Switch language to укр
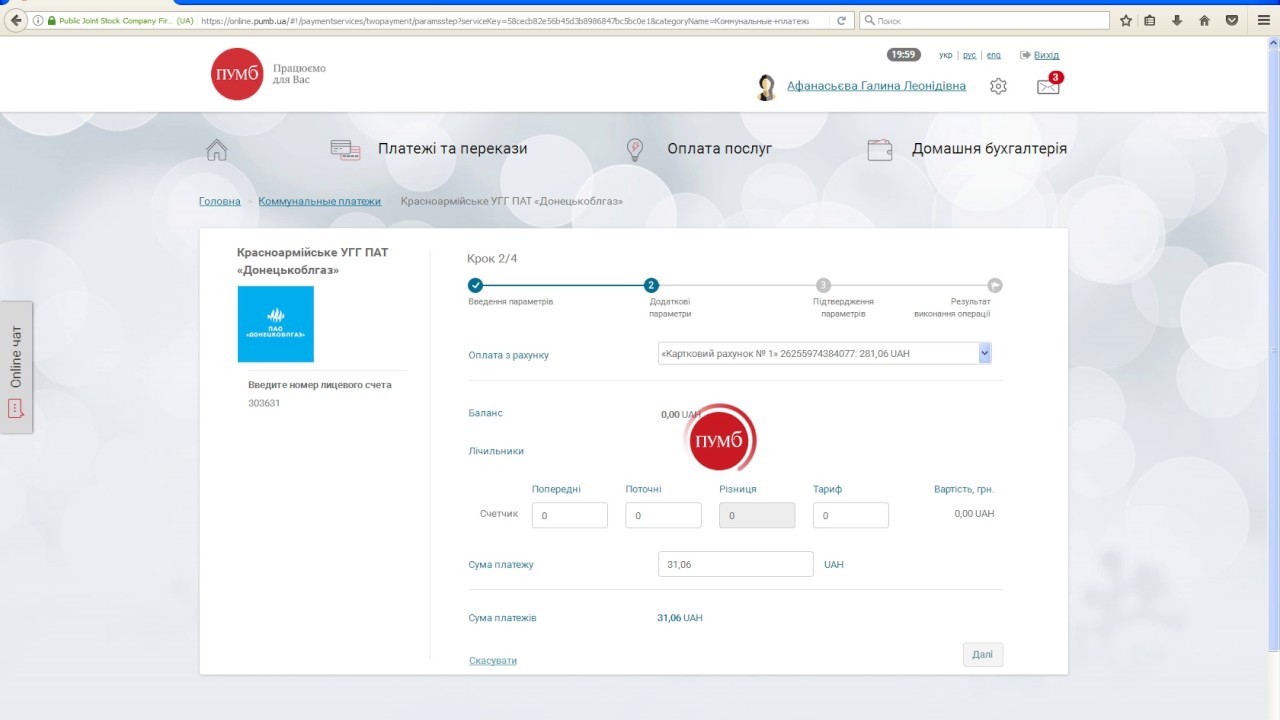This screenshot has height=720, width=1280. [x=946, y=55]
